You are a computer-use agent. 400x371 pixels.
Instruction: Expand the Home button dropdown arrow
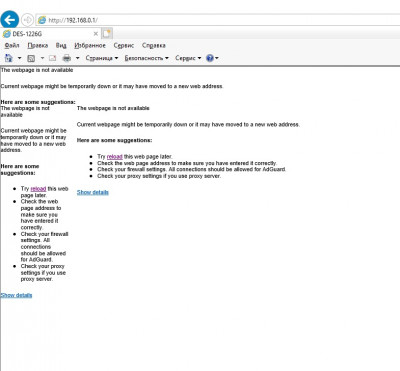click(19, 58)
